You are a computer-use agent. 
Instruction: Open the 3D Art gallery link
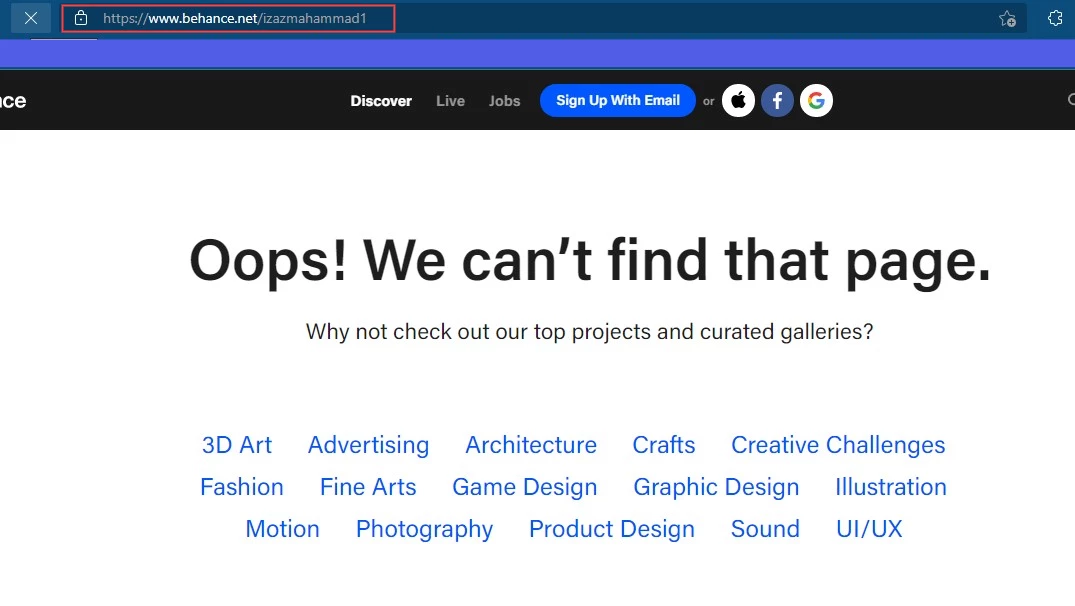[237, 445]
